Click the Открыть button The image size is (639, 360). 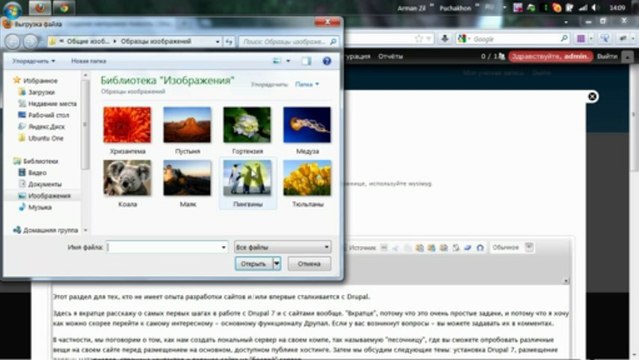[253, 264]
